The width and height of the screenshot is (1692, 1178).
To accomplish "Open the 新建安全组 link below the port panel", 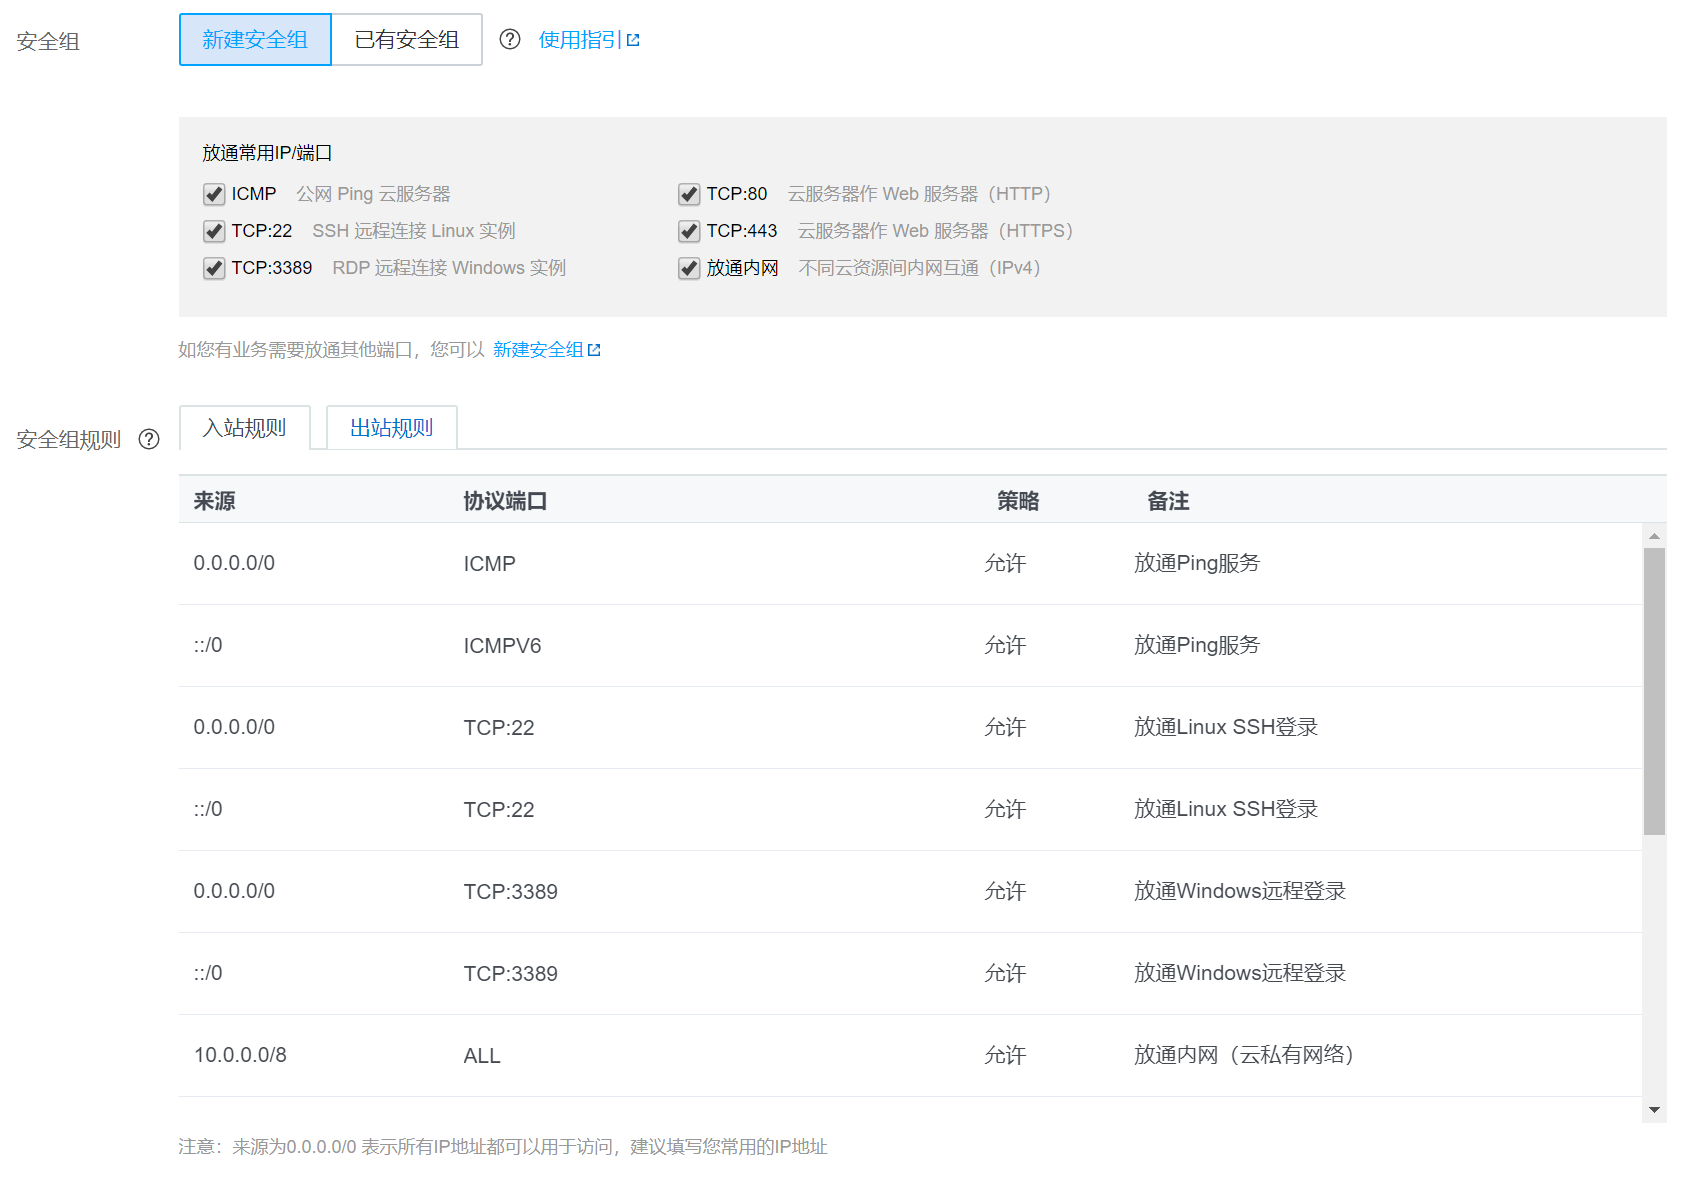I will (x=538, y=350).
